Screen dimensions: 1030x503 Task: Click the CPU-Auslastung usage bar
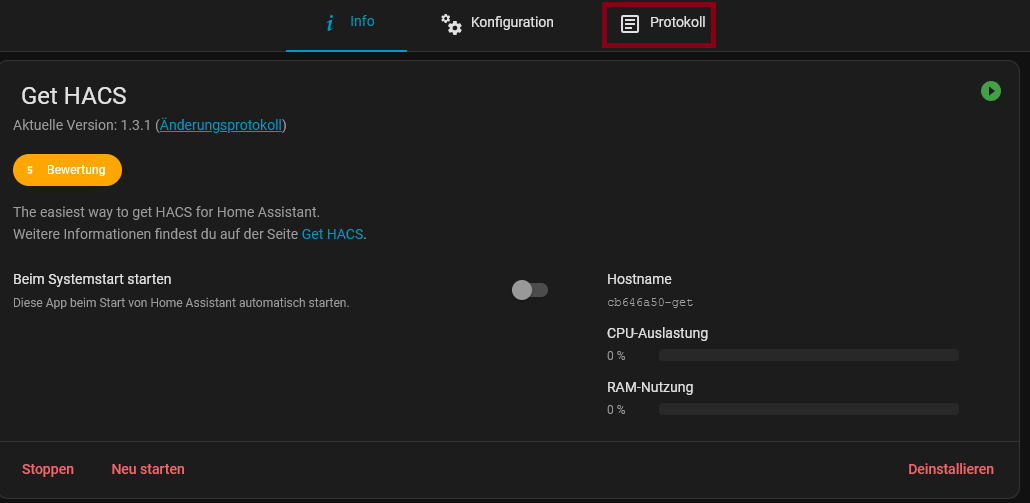point(808,355)
